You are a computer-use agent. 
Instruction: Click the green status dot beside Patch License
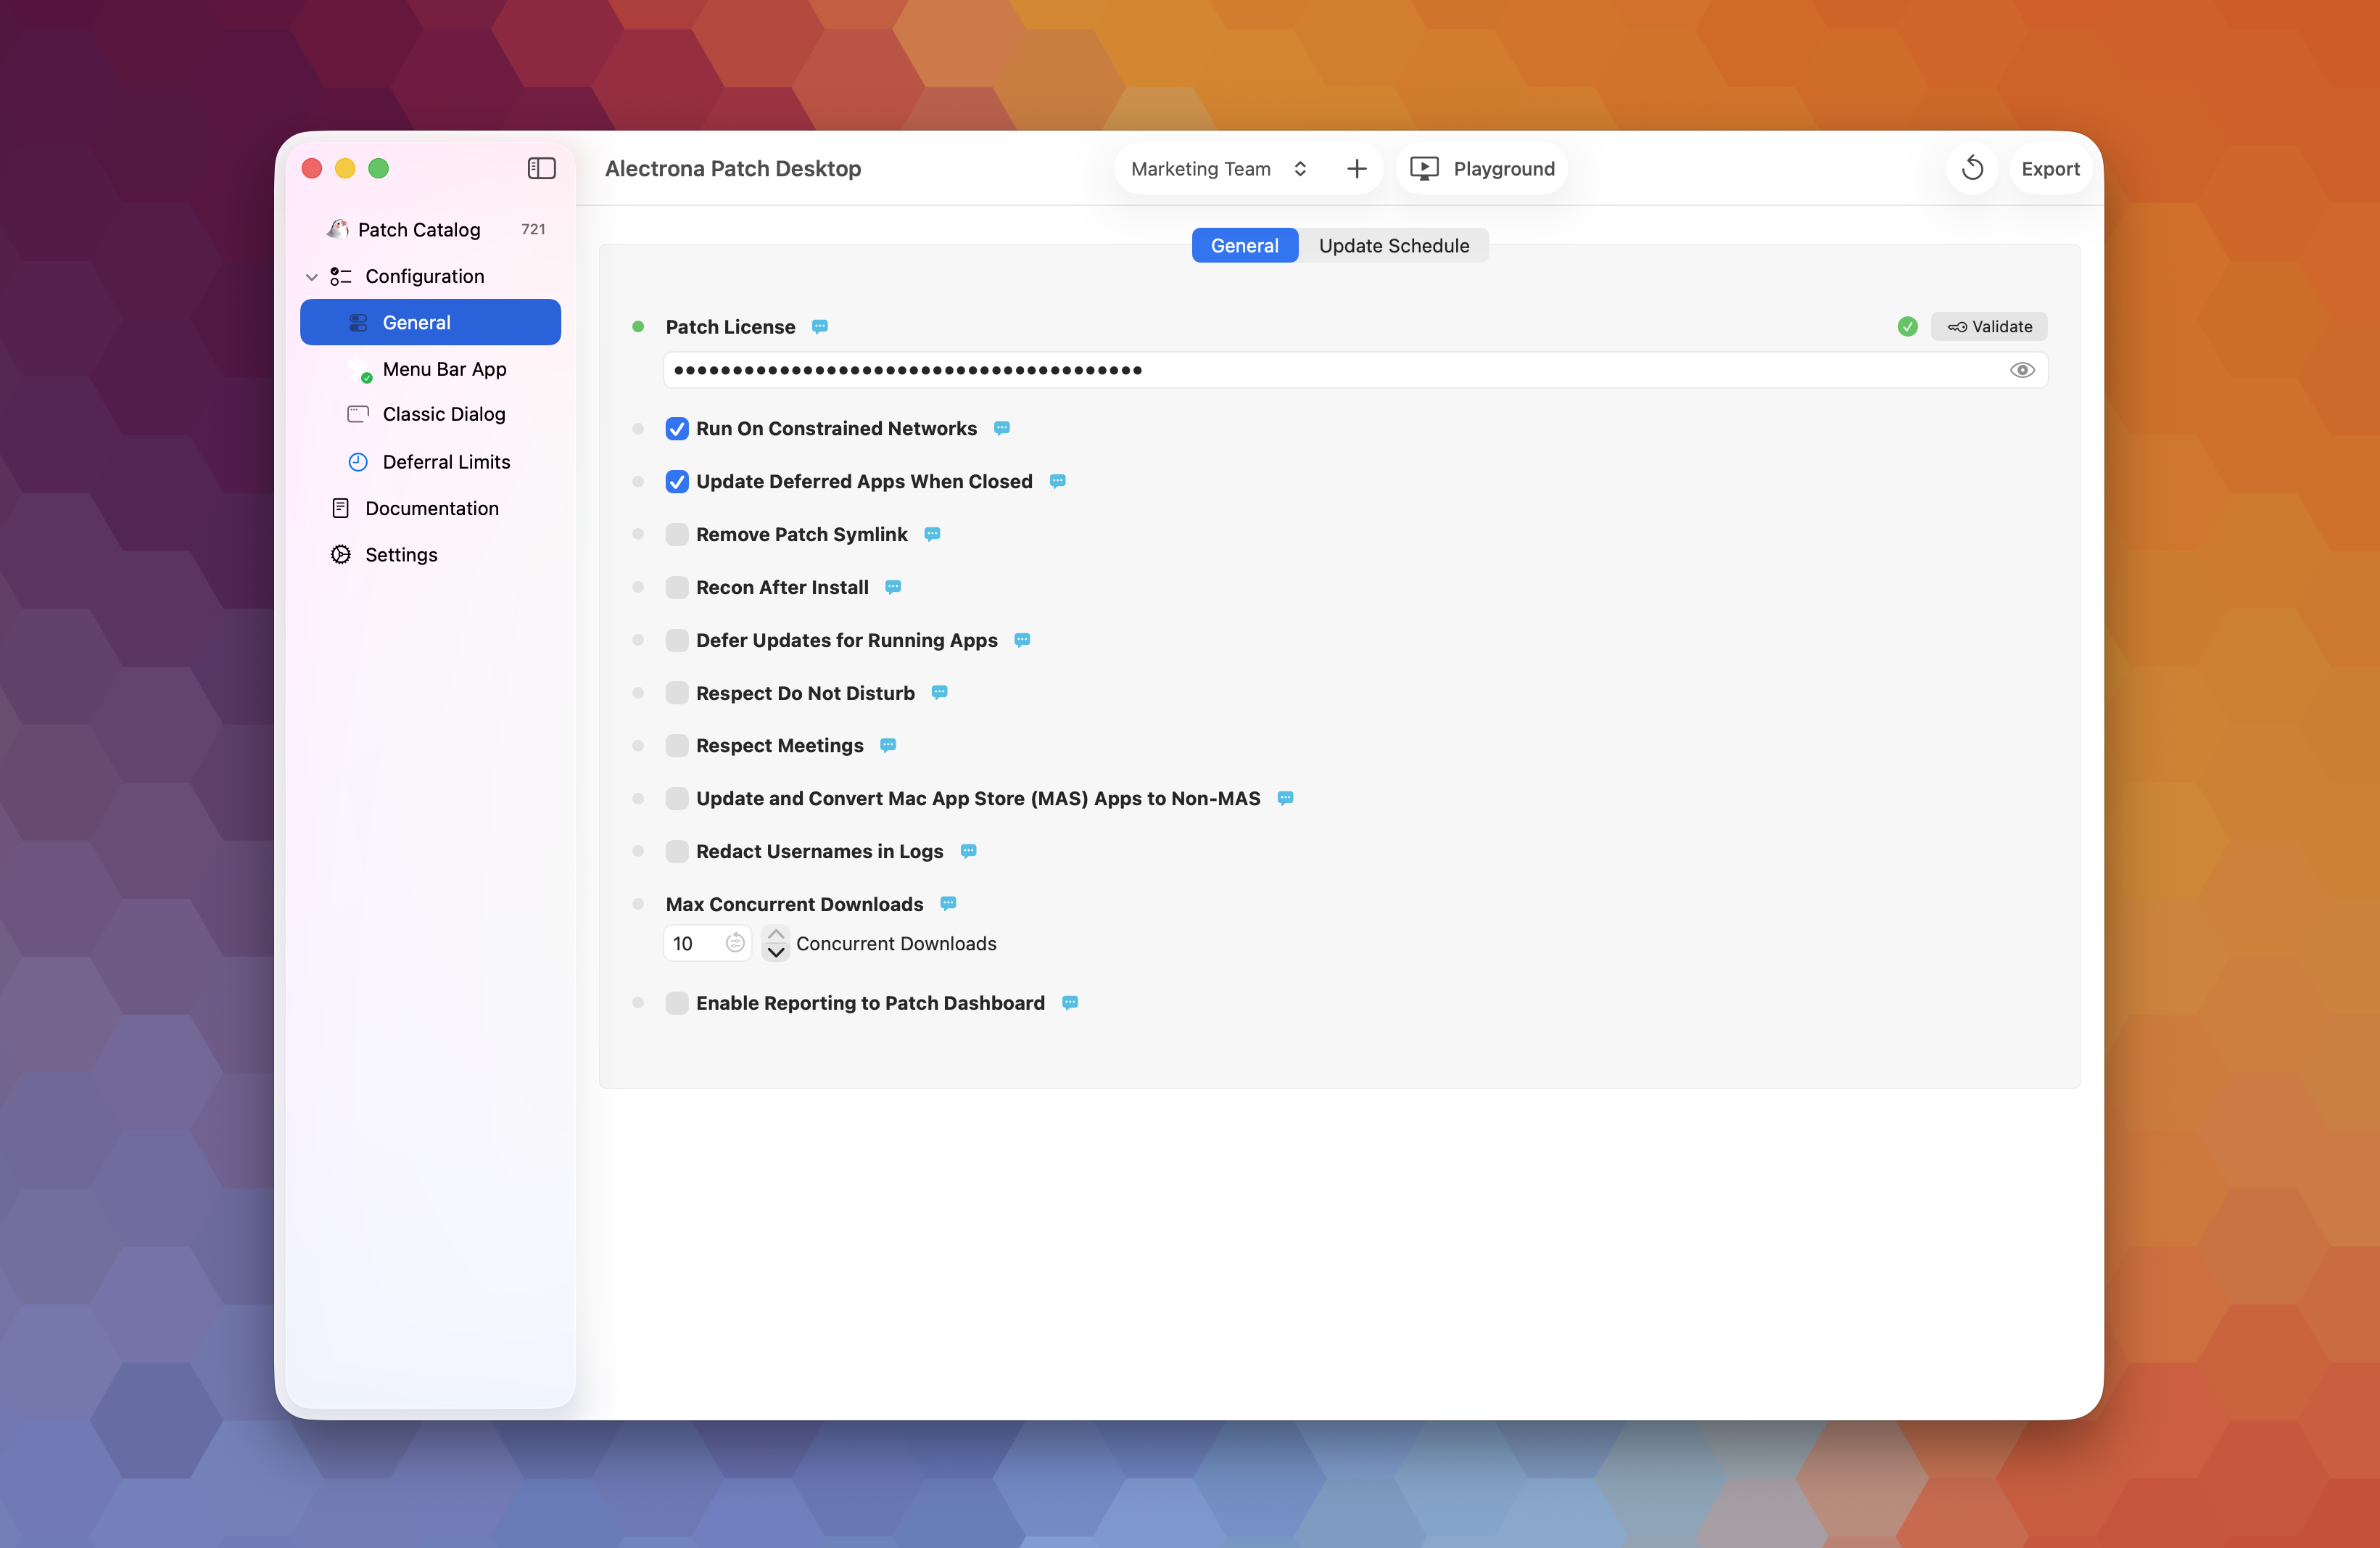pyautogui.click(x=638, y=326)
